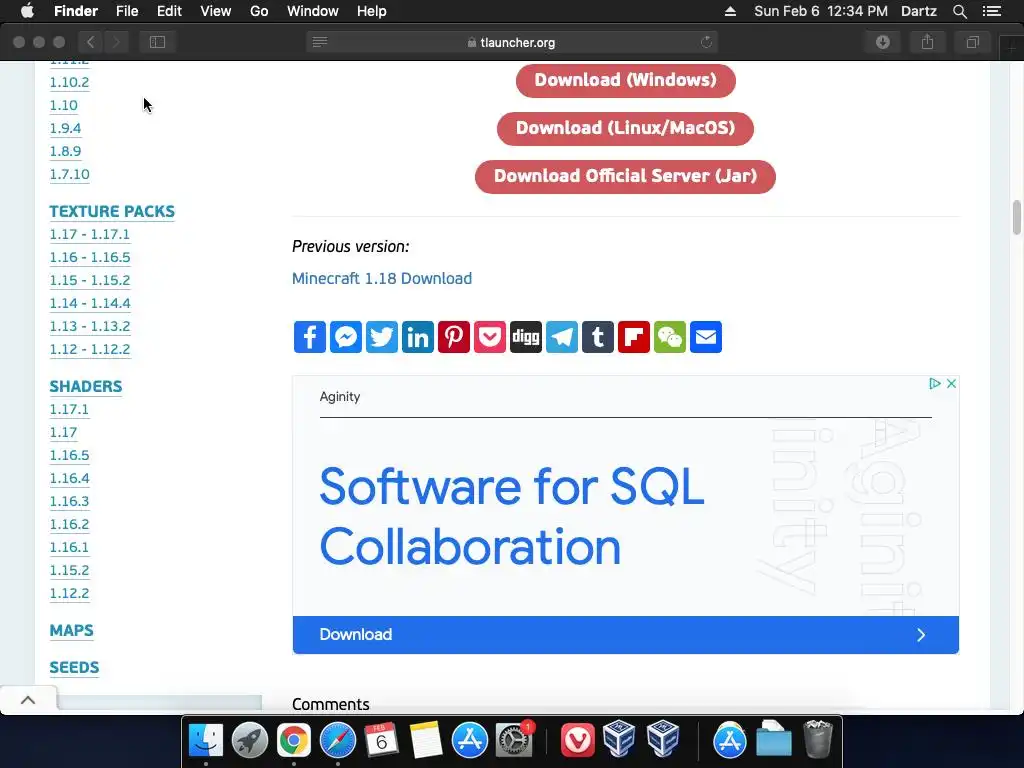The image size is (1024, 768).
Task: Open version 1.7.10 link
Action: tap(69, 174)
